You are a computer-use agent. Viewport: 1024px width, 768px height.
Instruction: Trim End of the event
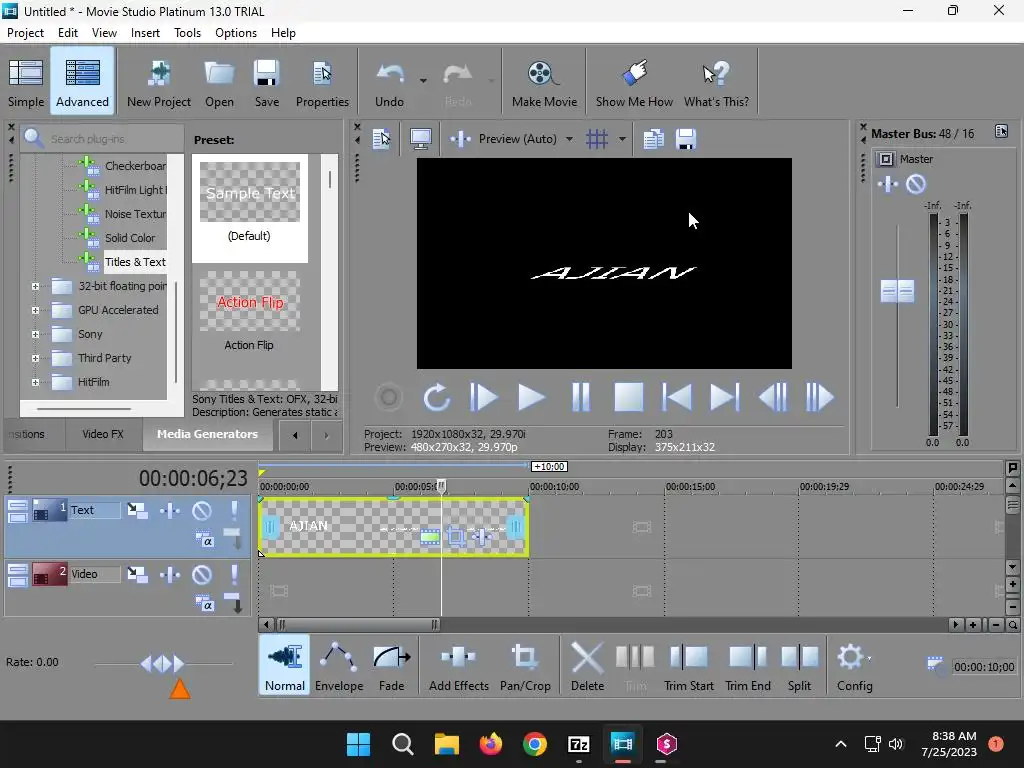pyautogui.click(x=748, y=666)
